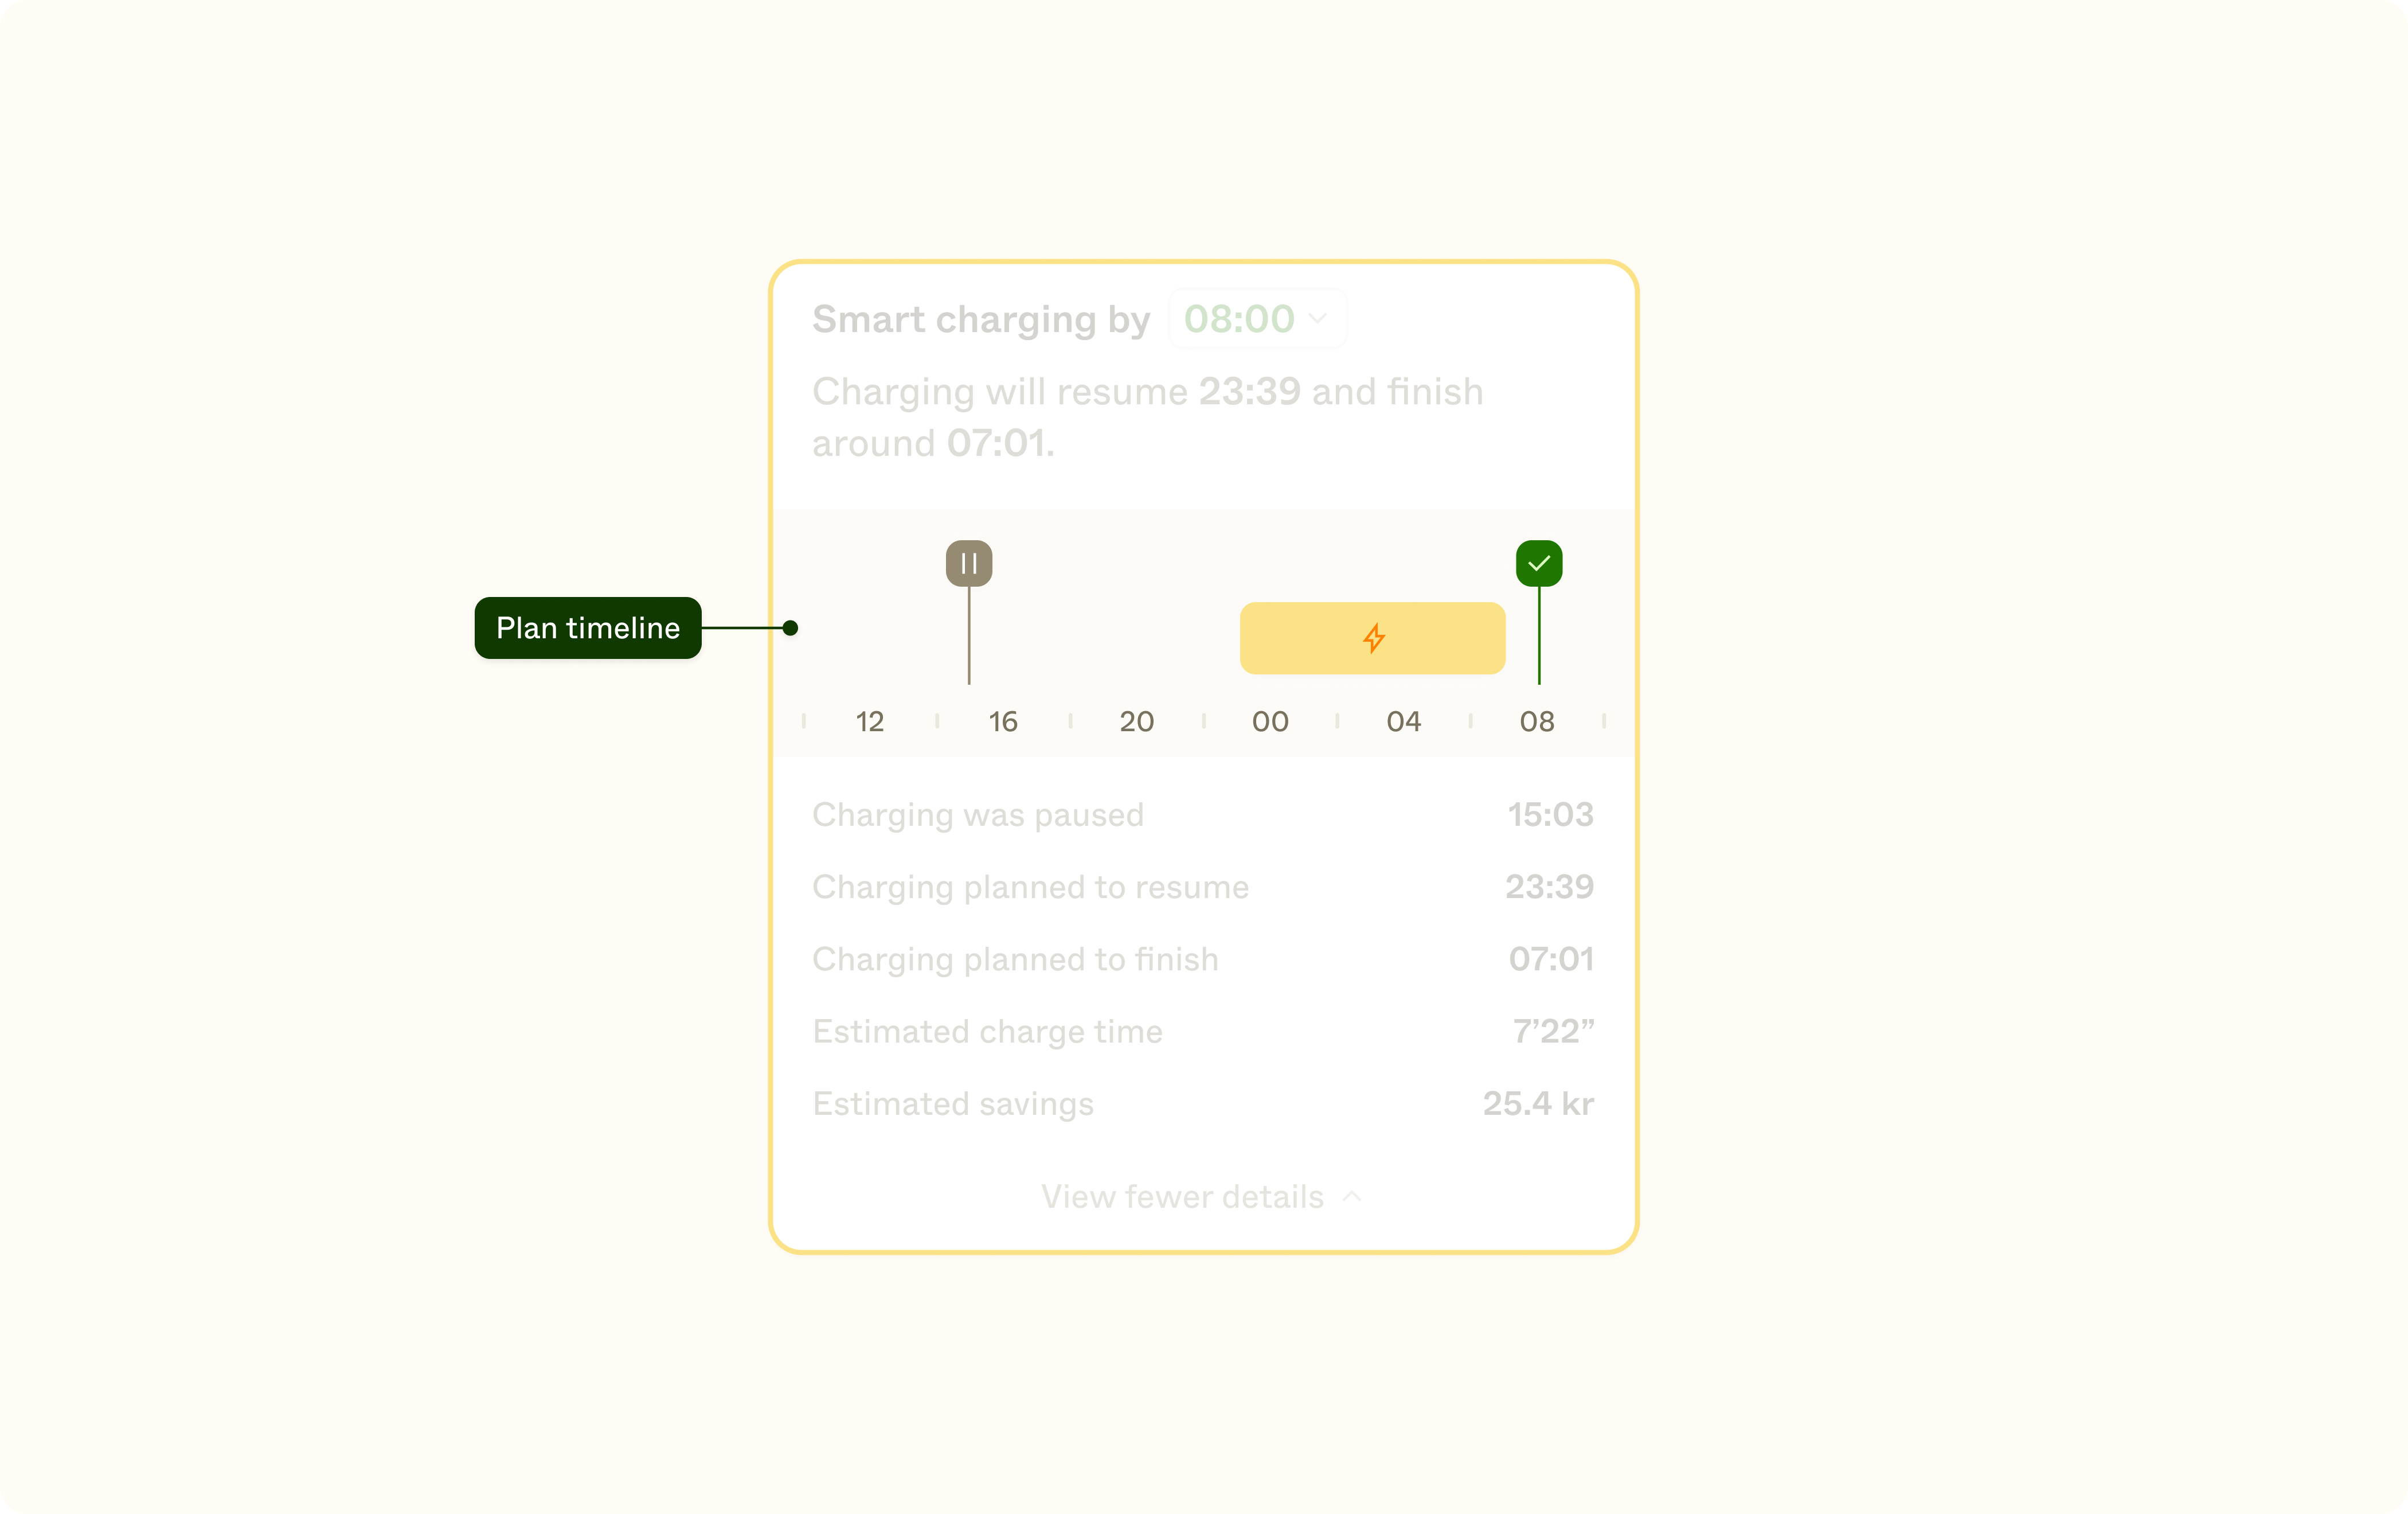Click the 23:39 planned resume time value
This screenshot has height=1514, width=2408.
click(1549, 887)
